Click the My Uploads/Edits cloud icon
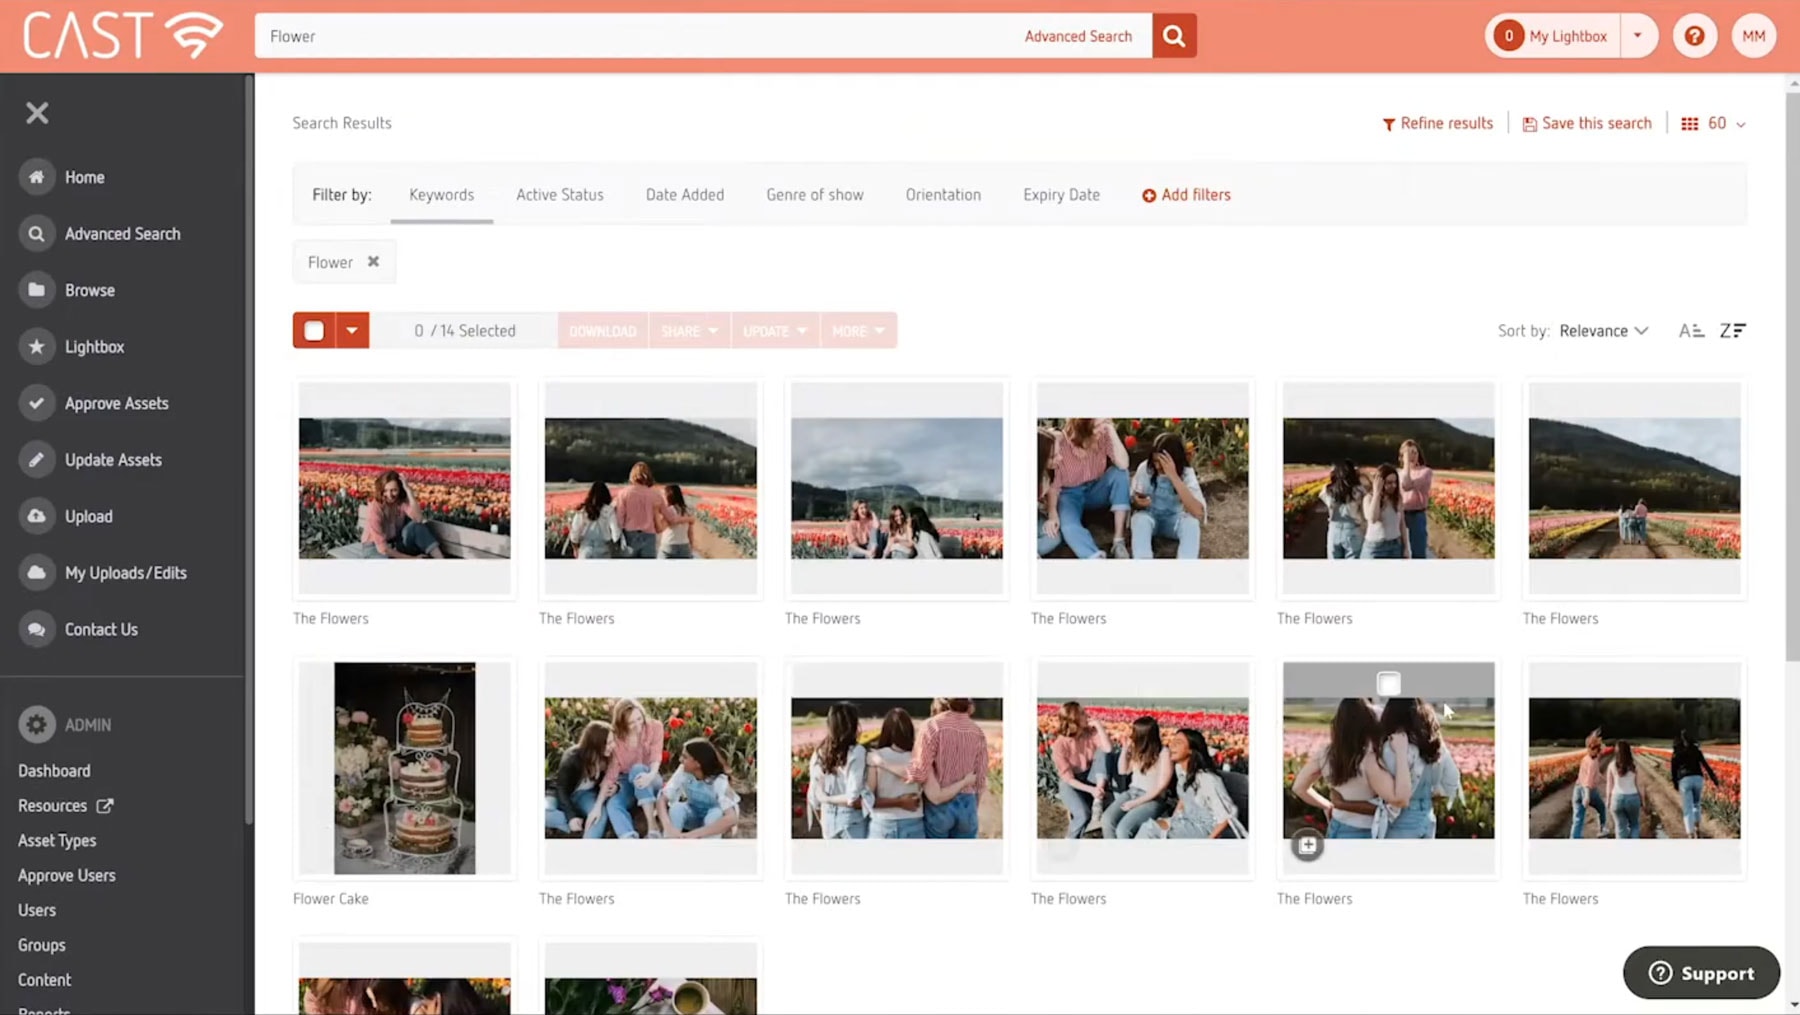Viewport: 1800px width, 1015px height. (36, 573)
